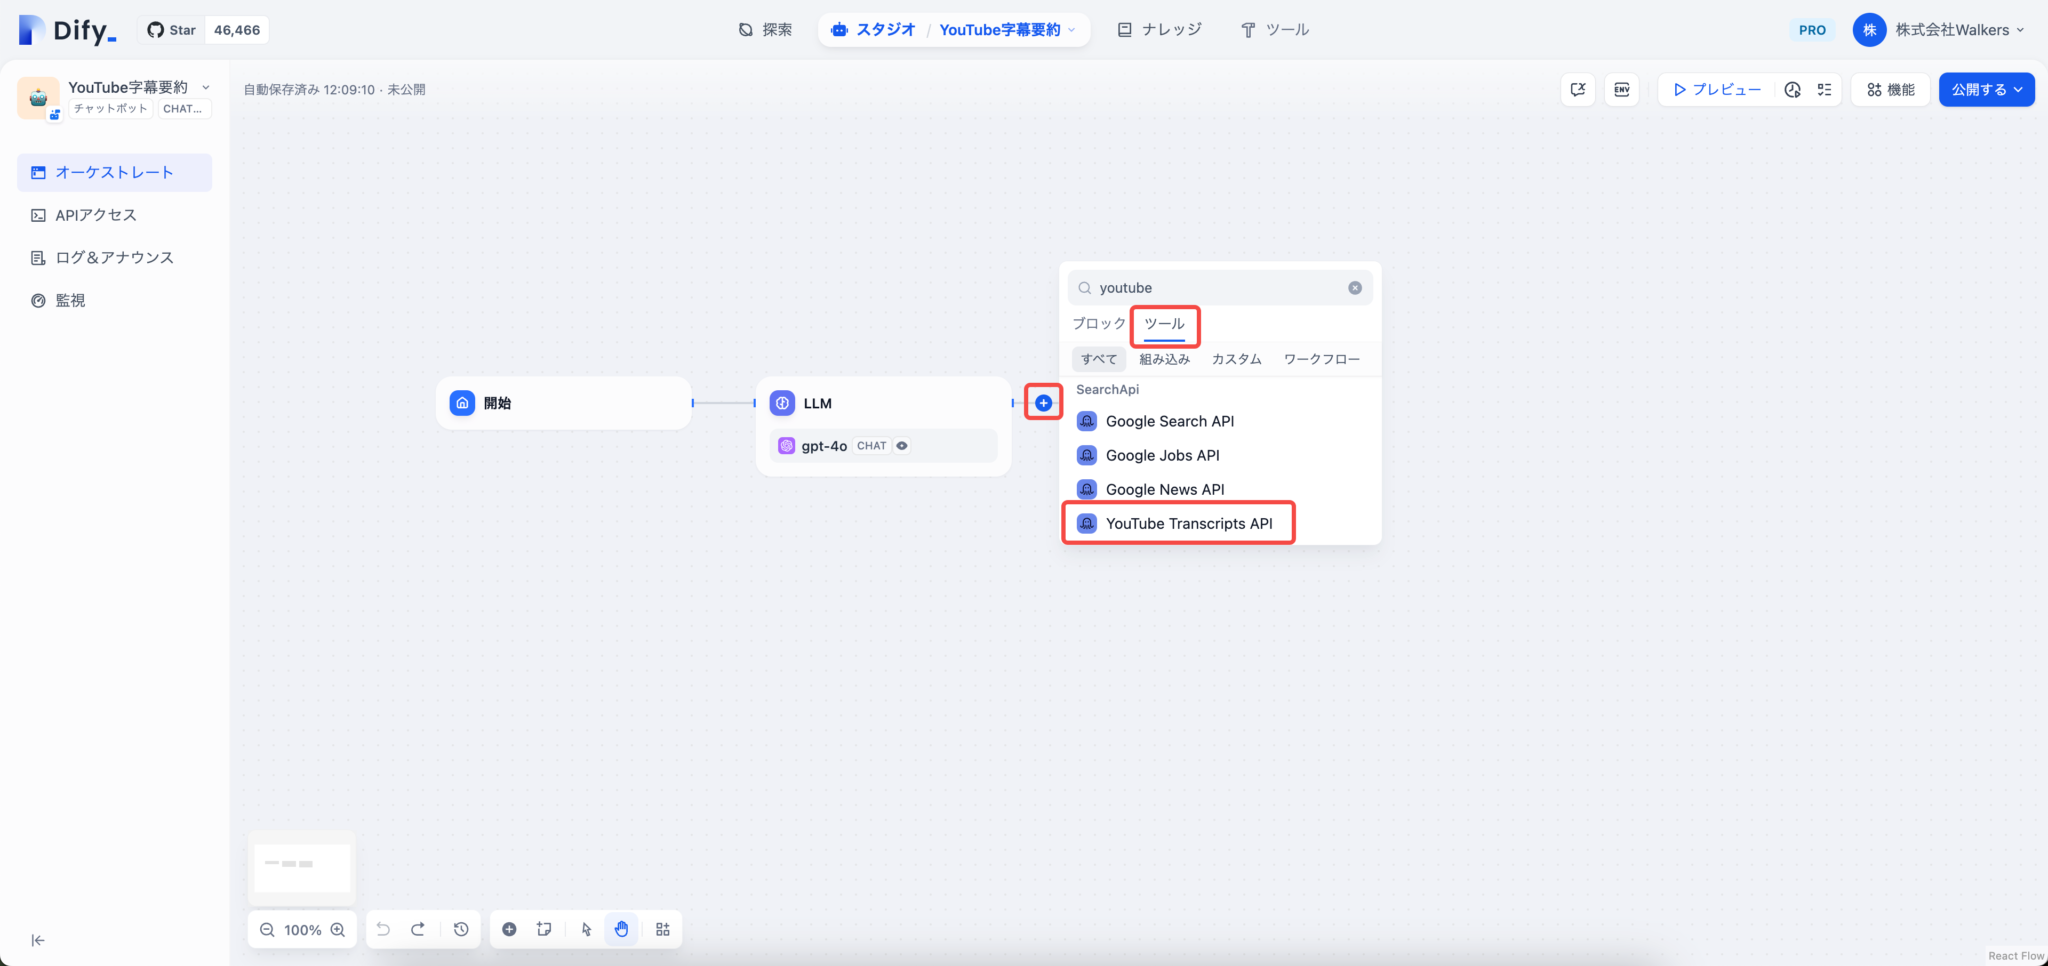
Task: Open the 公開する publish dropdown
Action: pyautogui.click(x=1985, y=89)
